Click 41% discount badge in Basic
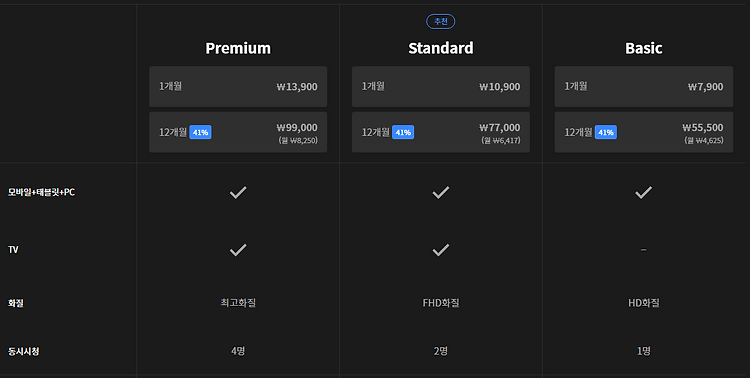The width and height of the screenshot is (750, 378). (x=606, y=132)
